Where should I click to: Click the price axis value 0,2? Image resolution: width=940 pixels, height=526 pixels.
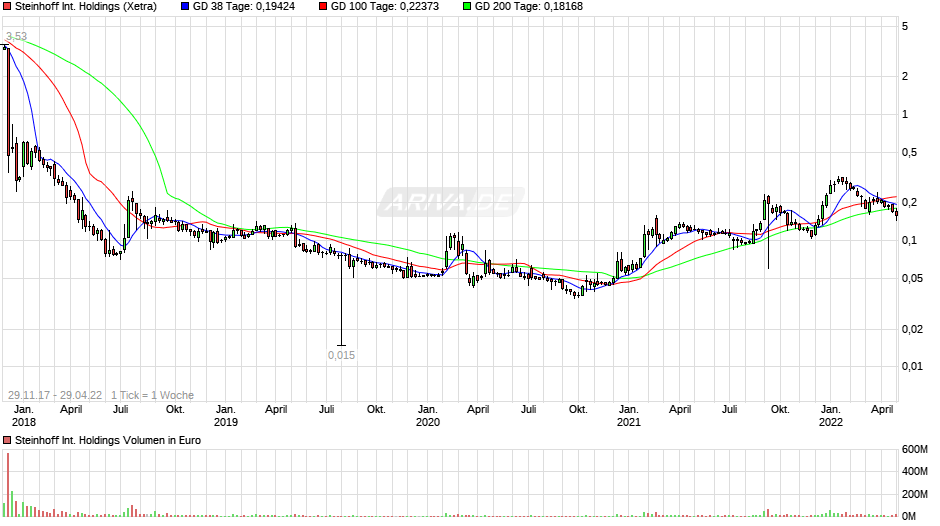click(909, 203)
